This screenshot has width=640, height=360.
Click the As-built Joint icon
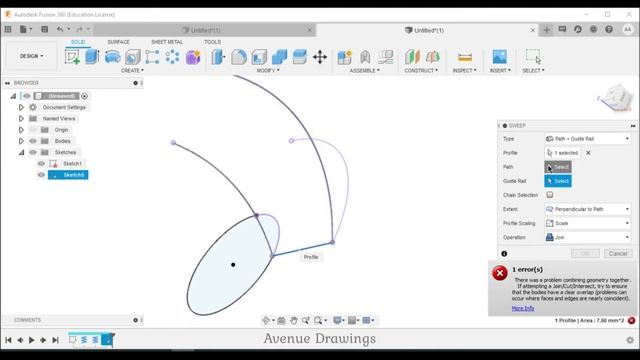pyautogui.click(x=385, y=57)
